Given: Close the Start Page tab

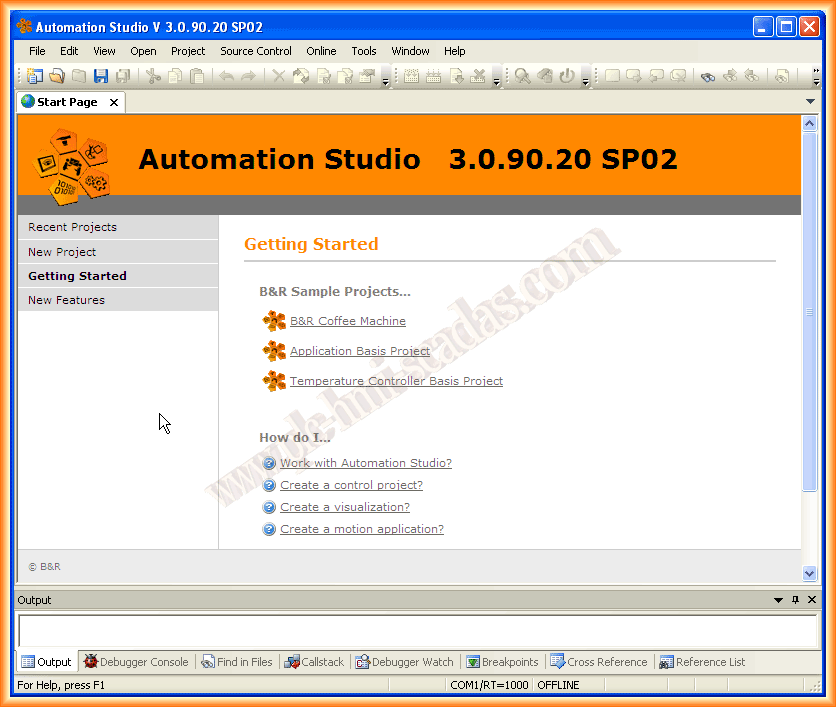Looking at the screenshot, I should pos(114,102).
